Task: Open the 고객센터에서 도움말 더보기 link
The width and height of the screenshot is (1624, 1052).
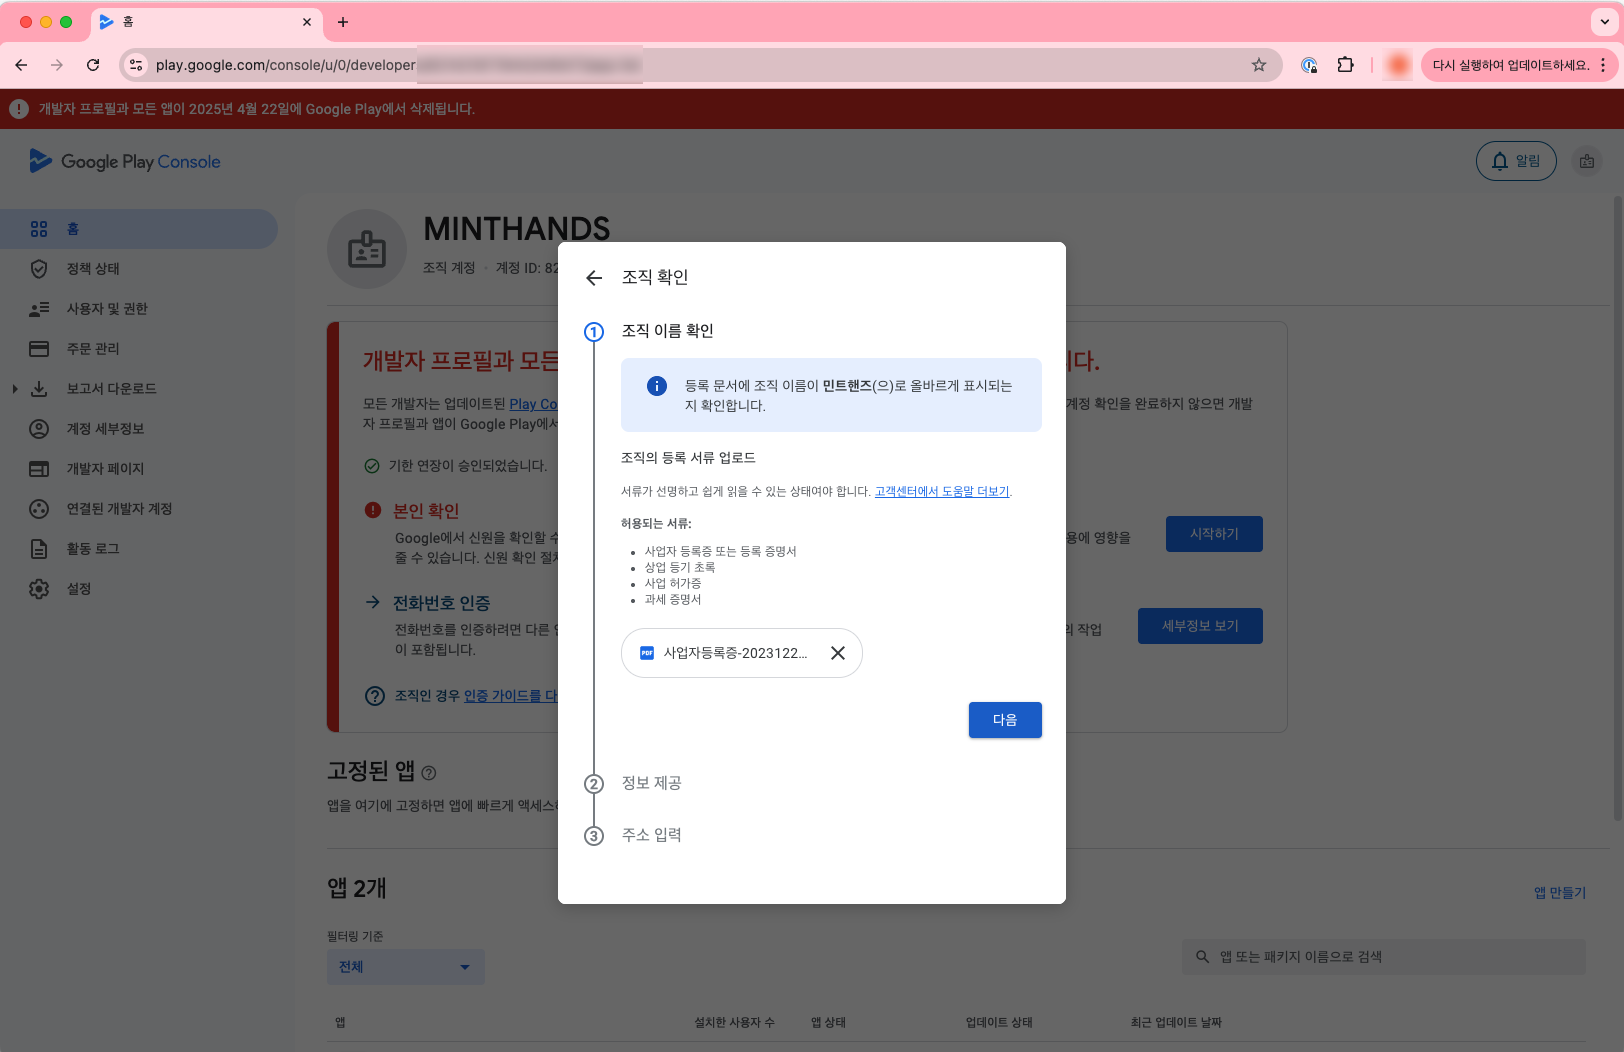Action: 942,491
